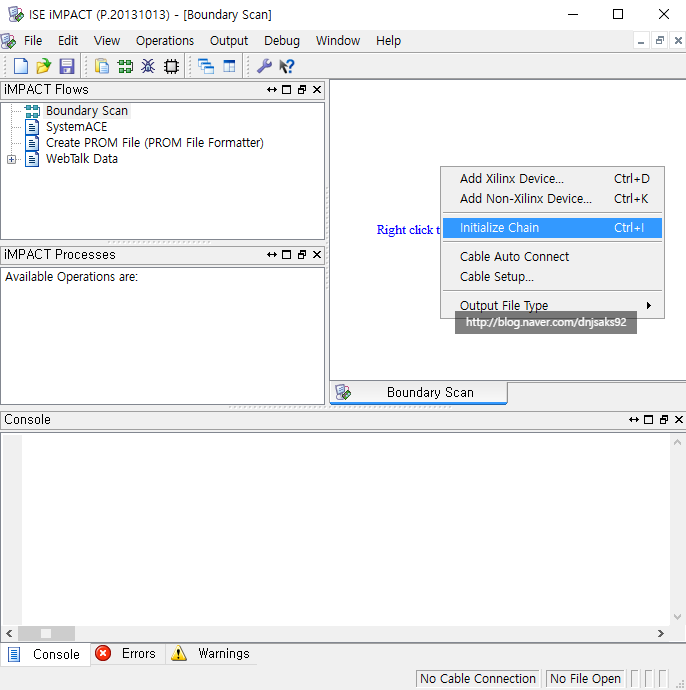Click the Available Operations are text
Screen dimensions: 686x690
point(71,277)
